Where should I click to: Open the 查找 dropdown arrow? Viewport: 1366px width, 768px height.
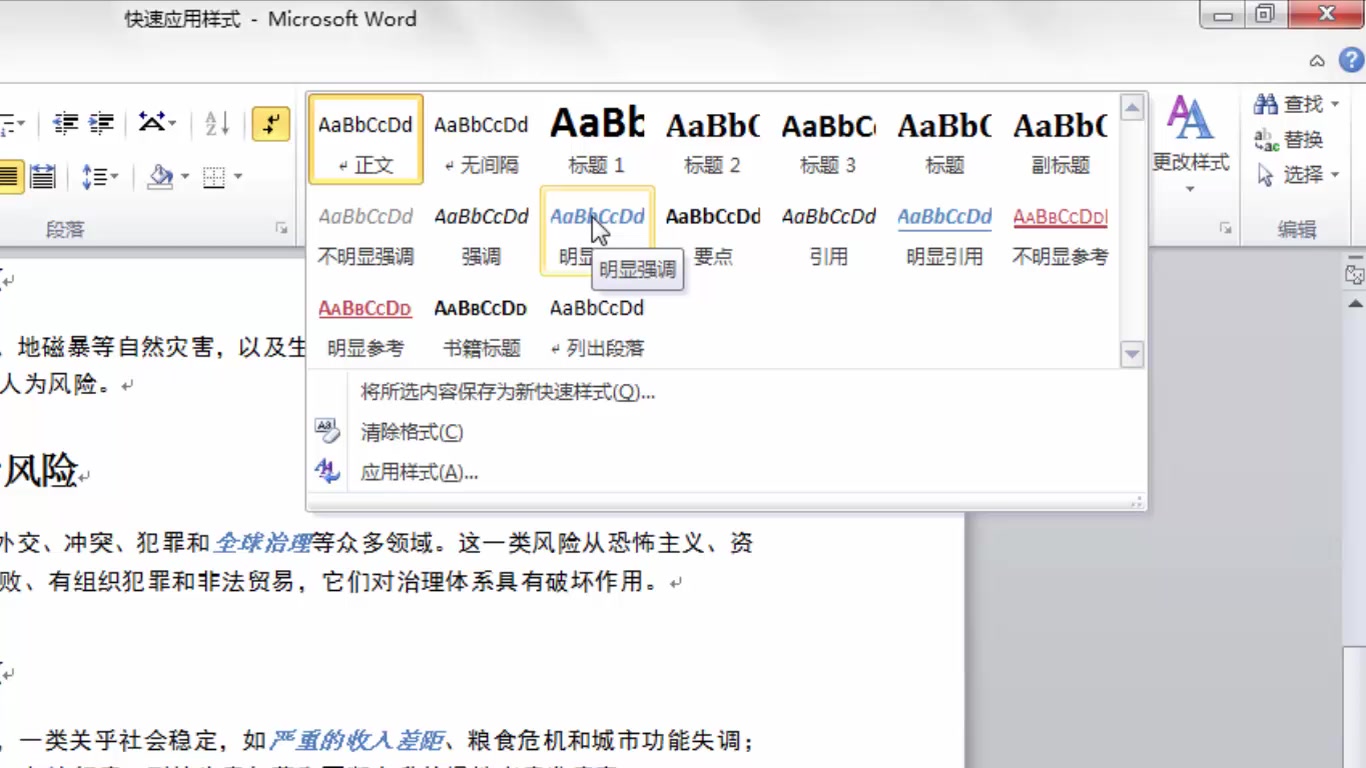pyautogui.click(x=1334, y=104)
